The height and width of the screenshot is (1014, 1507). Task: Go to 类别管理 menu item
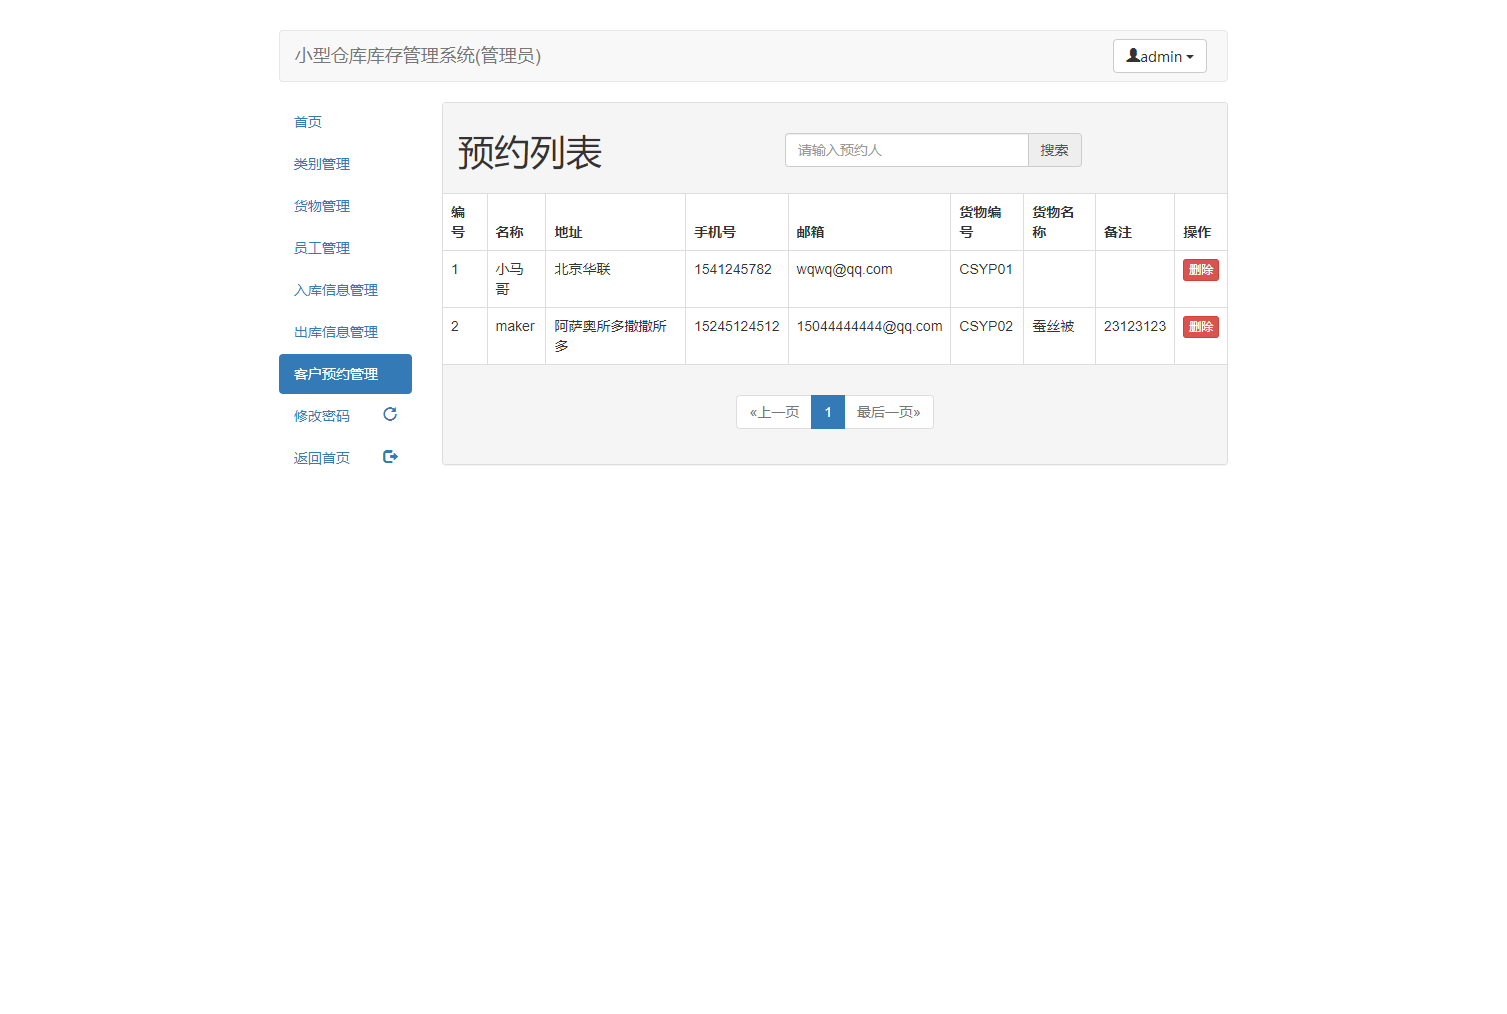(345, 164)
